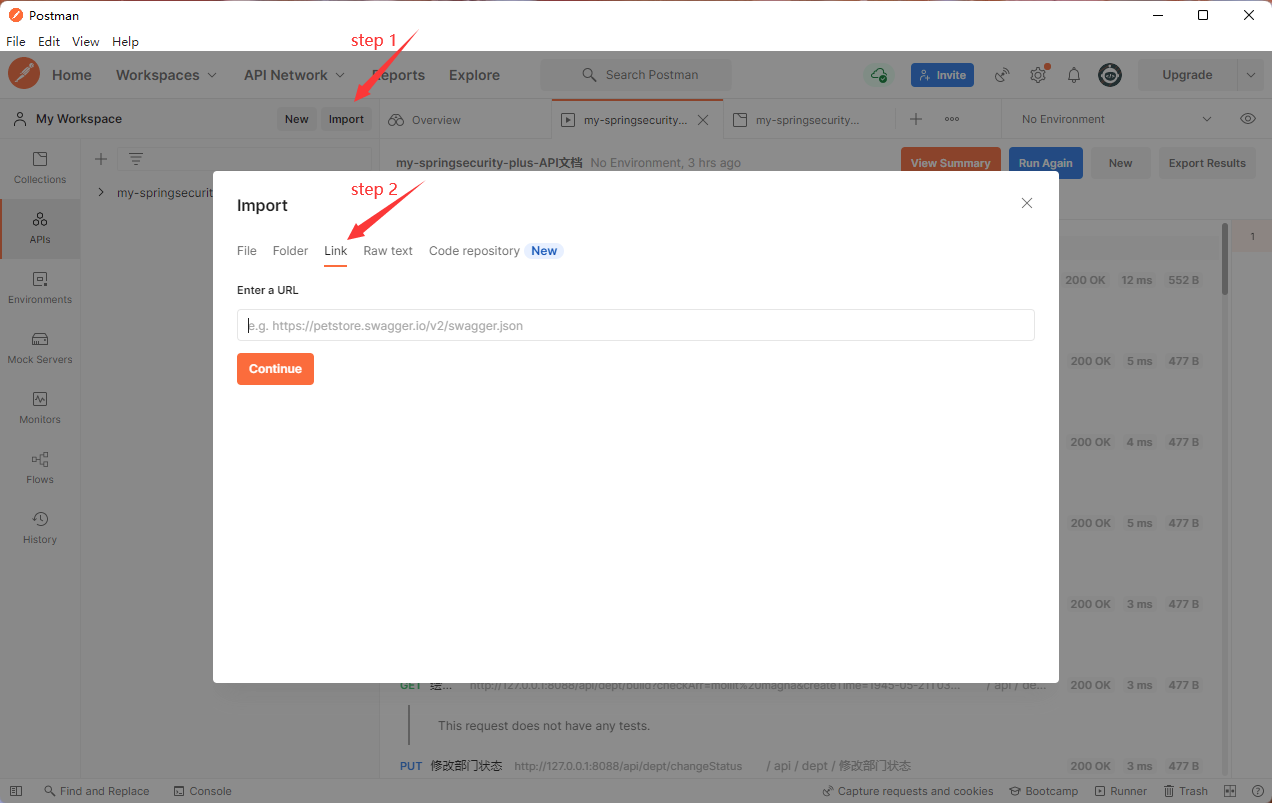
Task: Click View Summary button
Action: coord(950,163)
